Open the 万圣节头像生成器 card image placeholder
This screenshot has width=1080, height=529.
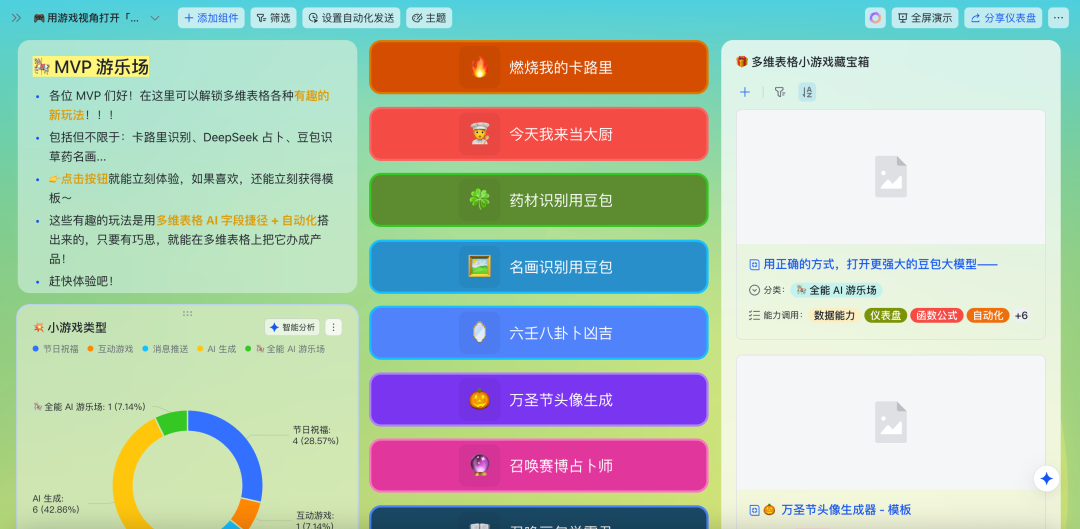891,422
